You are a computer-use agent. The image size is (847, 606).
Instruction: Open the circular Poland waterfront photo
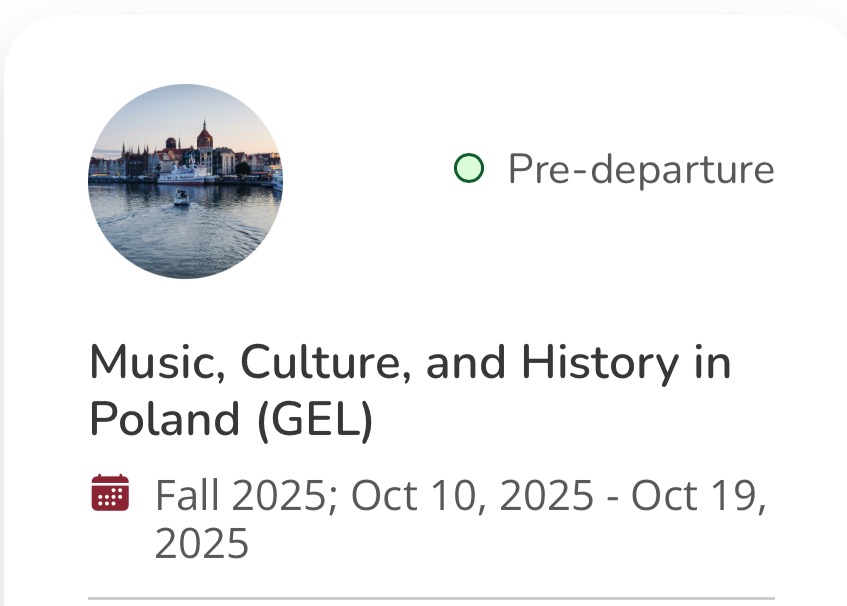pos(185,181)
